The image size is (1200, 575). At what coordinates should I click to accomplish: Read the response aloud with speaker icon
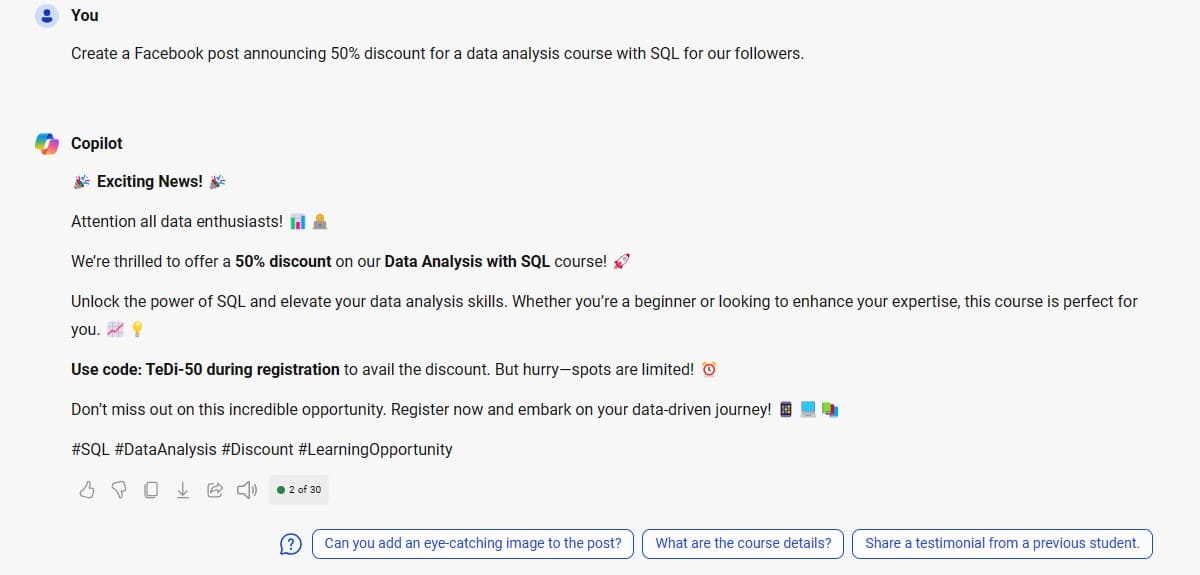pyautogui.click(x=246, y=490)
